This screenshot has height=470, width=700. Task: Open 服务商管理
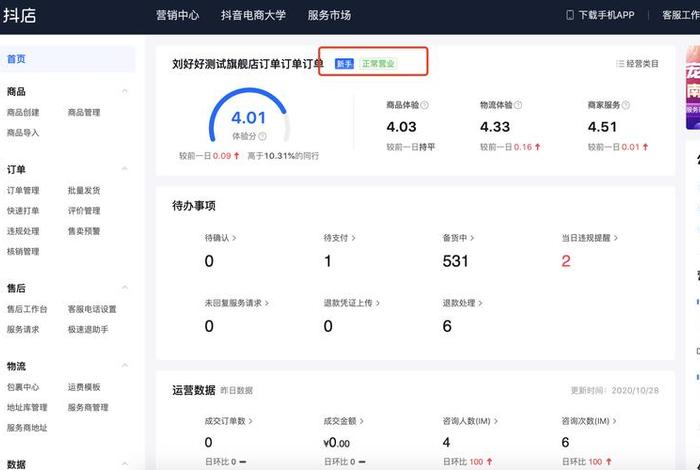[x=88, y=407]
